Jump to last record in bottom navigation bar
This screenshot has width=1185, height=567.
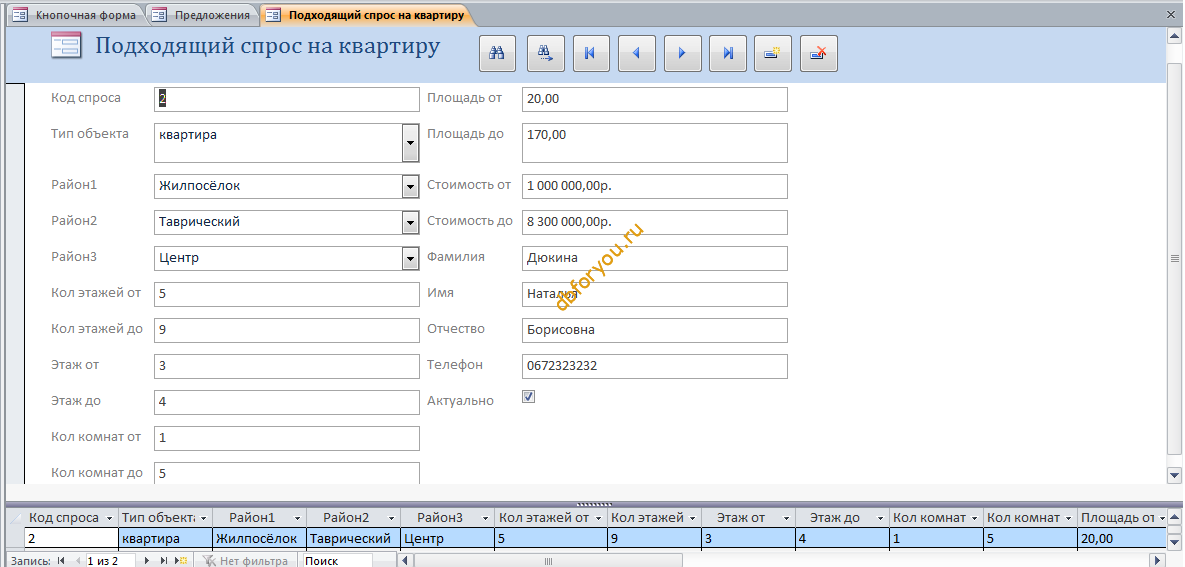coord(164,561)
